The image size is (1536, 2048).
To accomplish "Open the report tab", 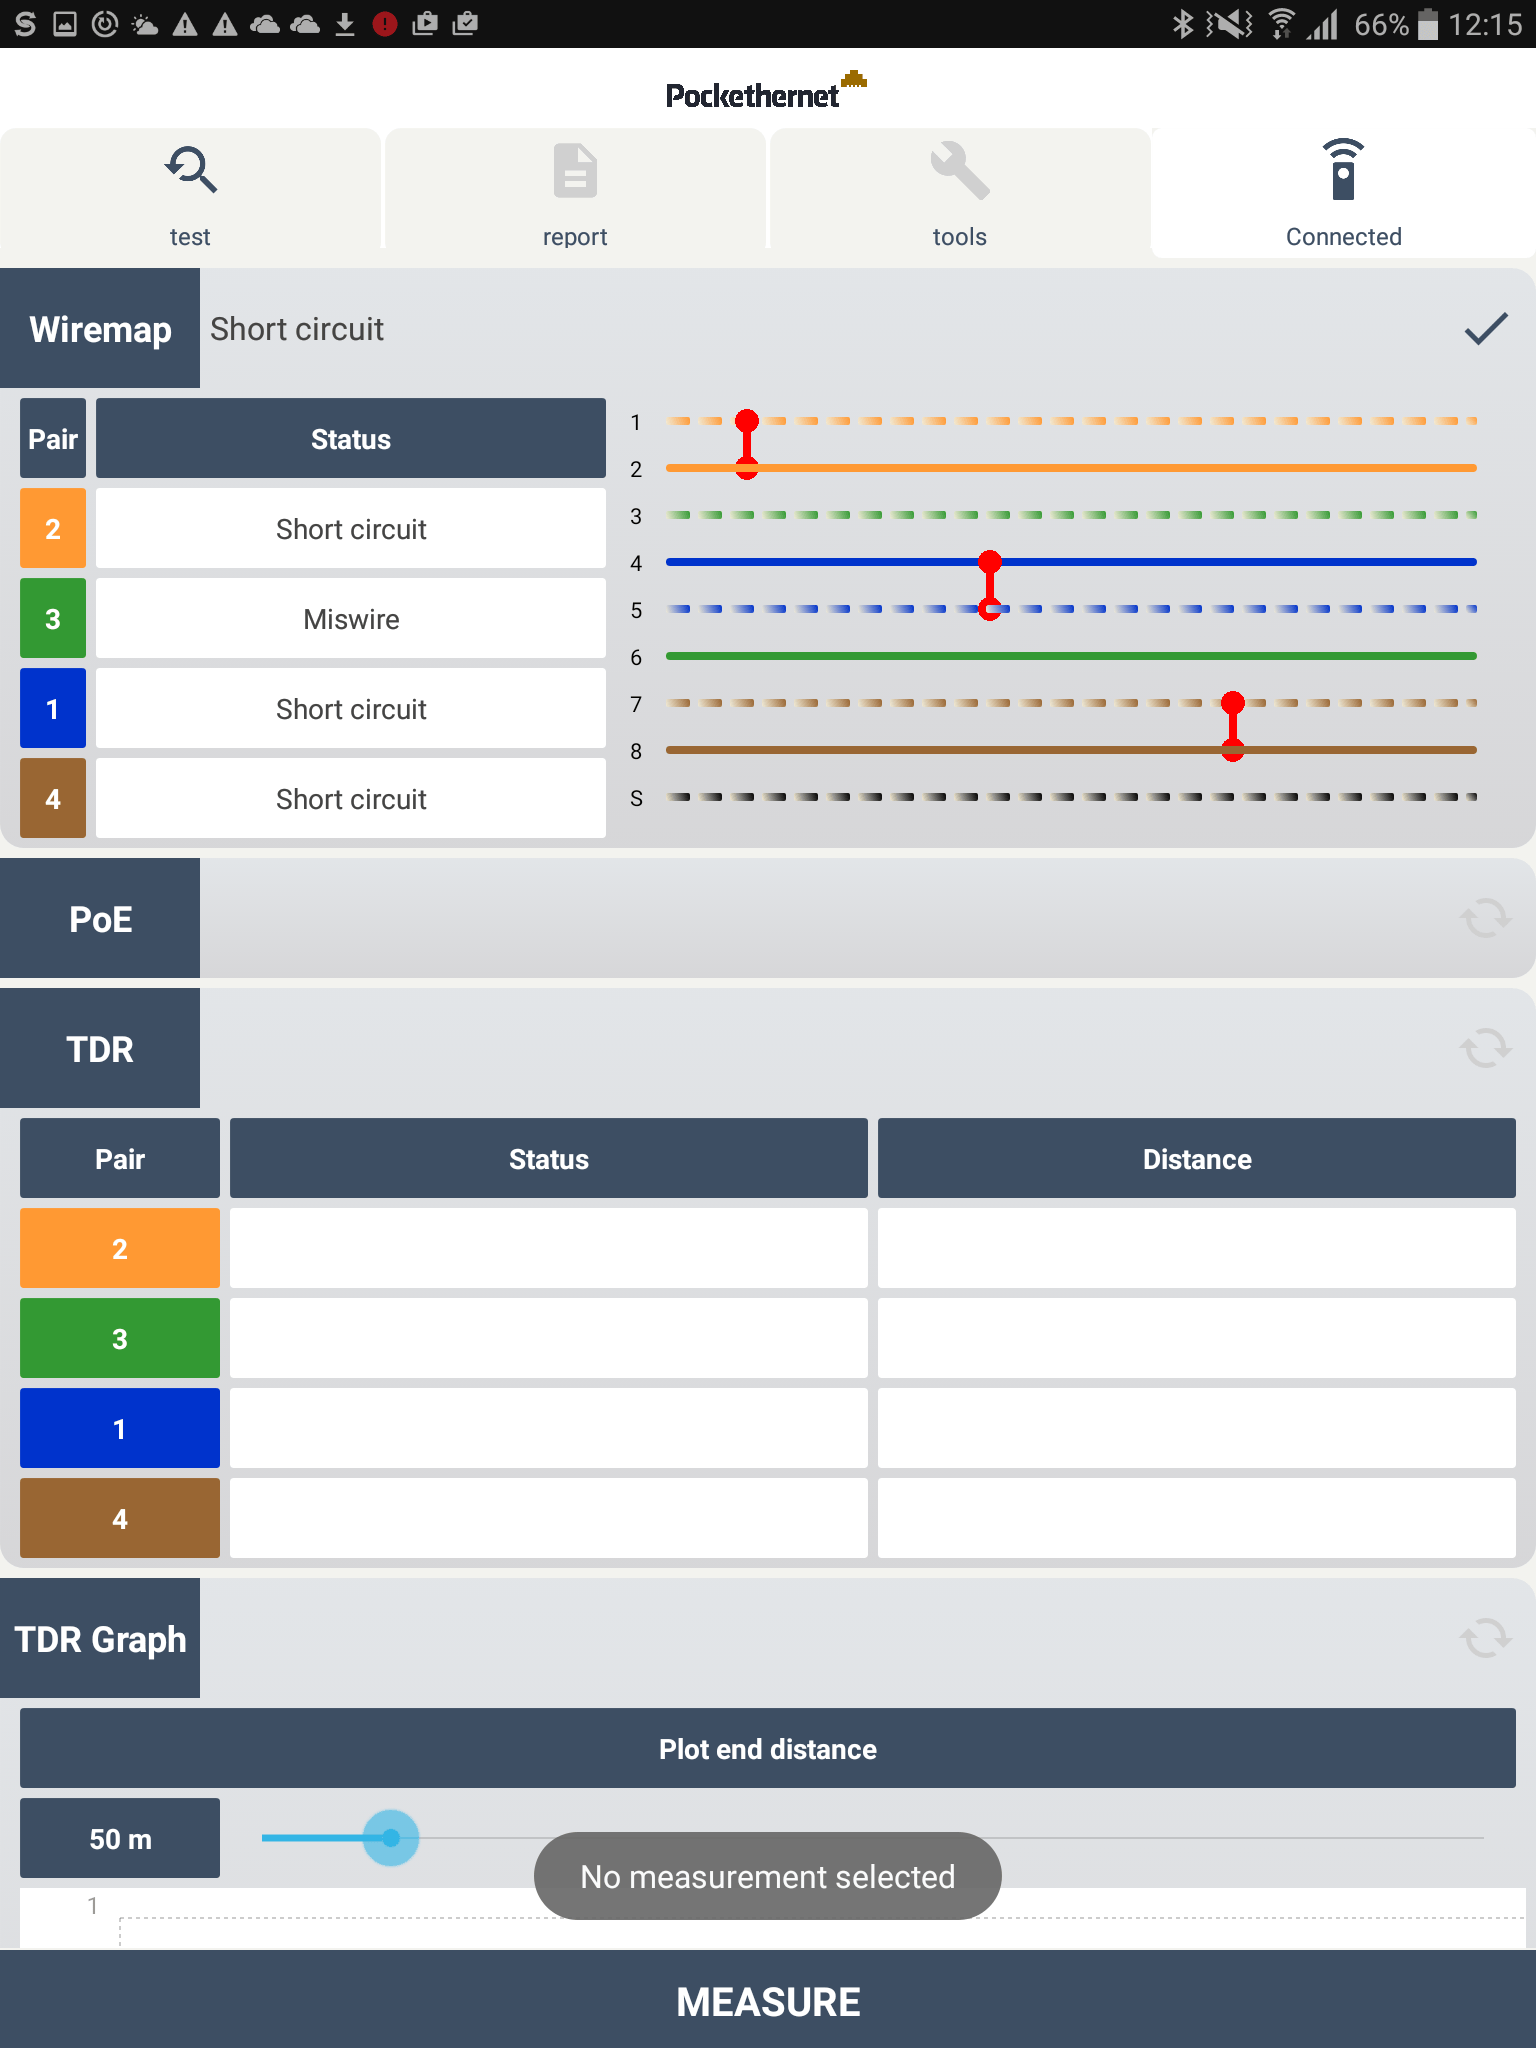I will 575,190.
